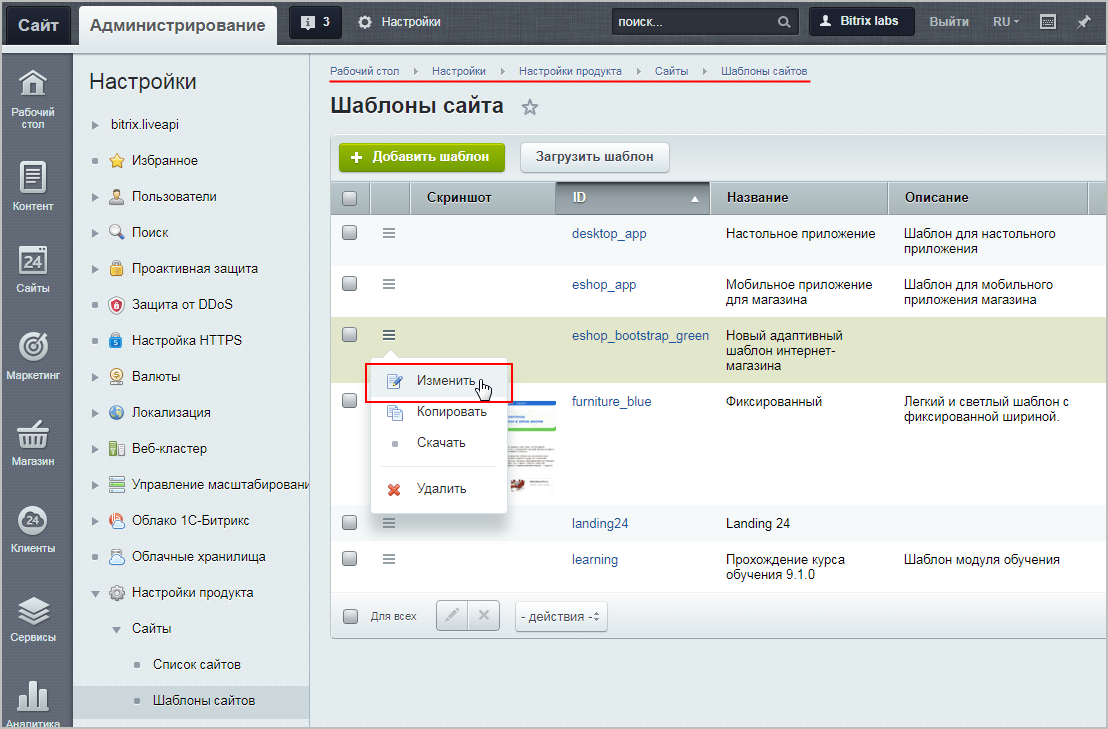Toggle the select-all header checkbox
This screenshot has width=1108, height=729.
[349, 198]
